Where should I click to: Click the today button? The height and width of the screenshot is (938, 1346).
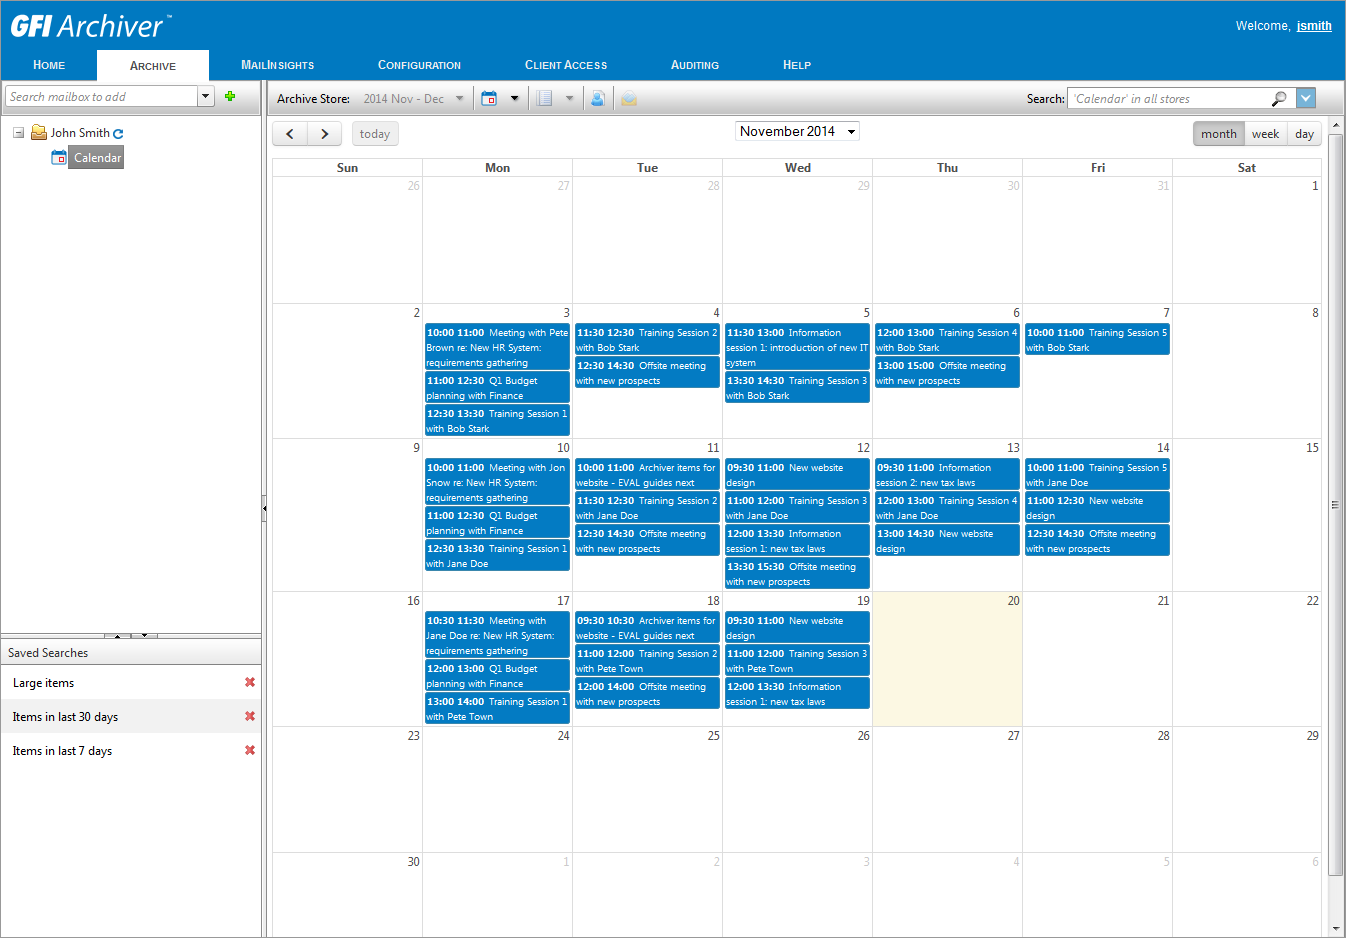tap(375, 134)
